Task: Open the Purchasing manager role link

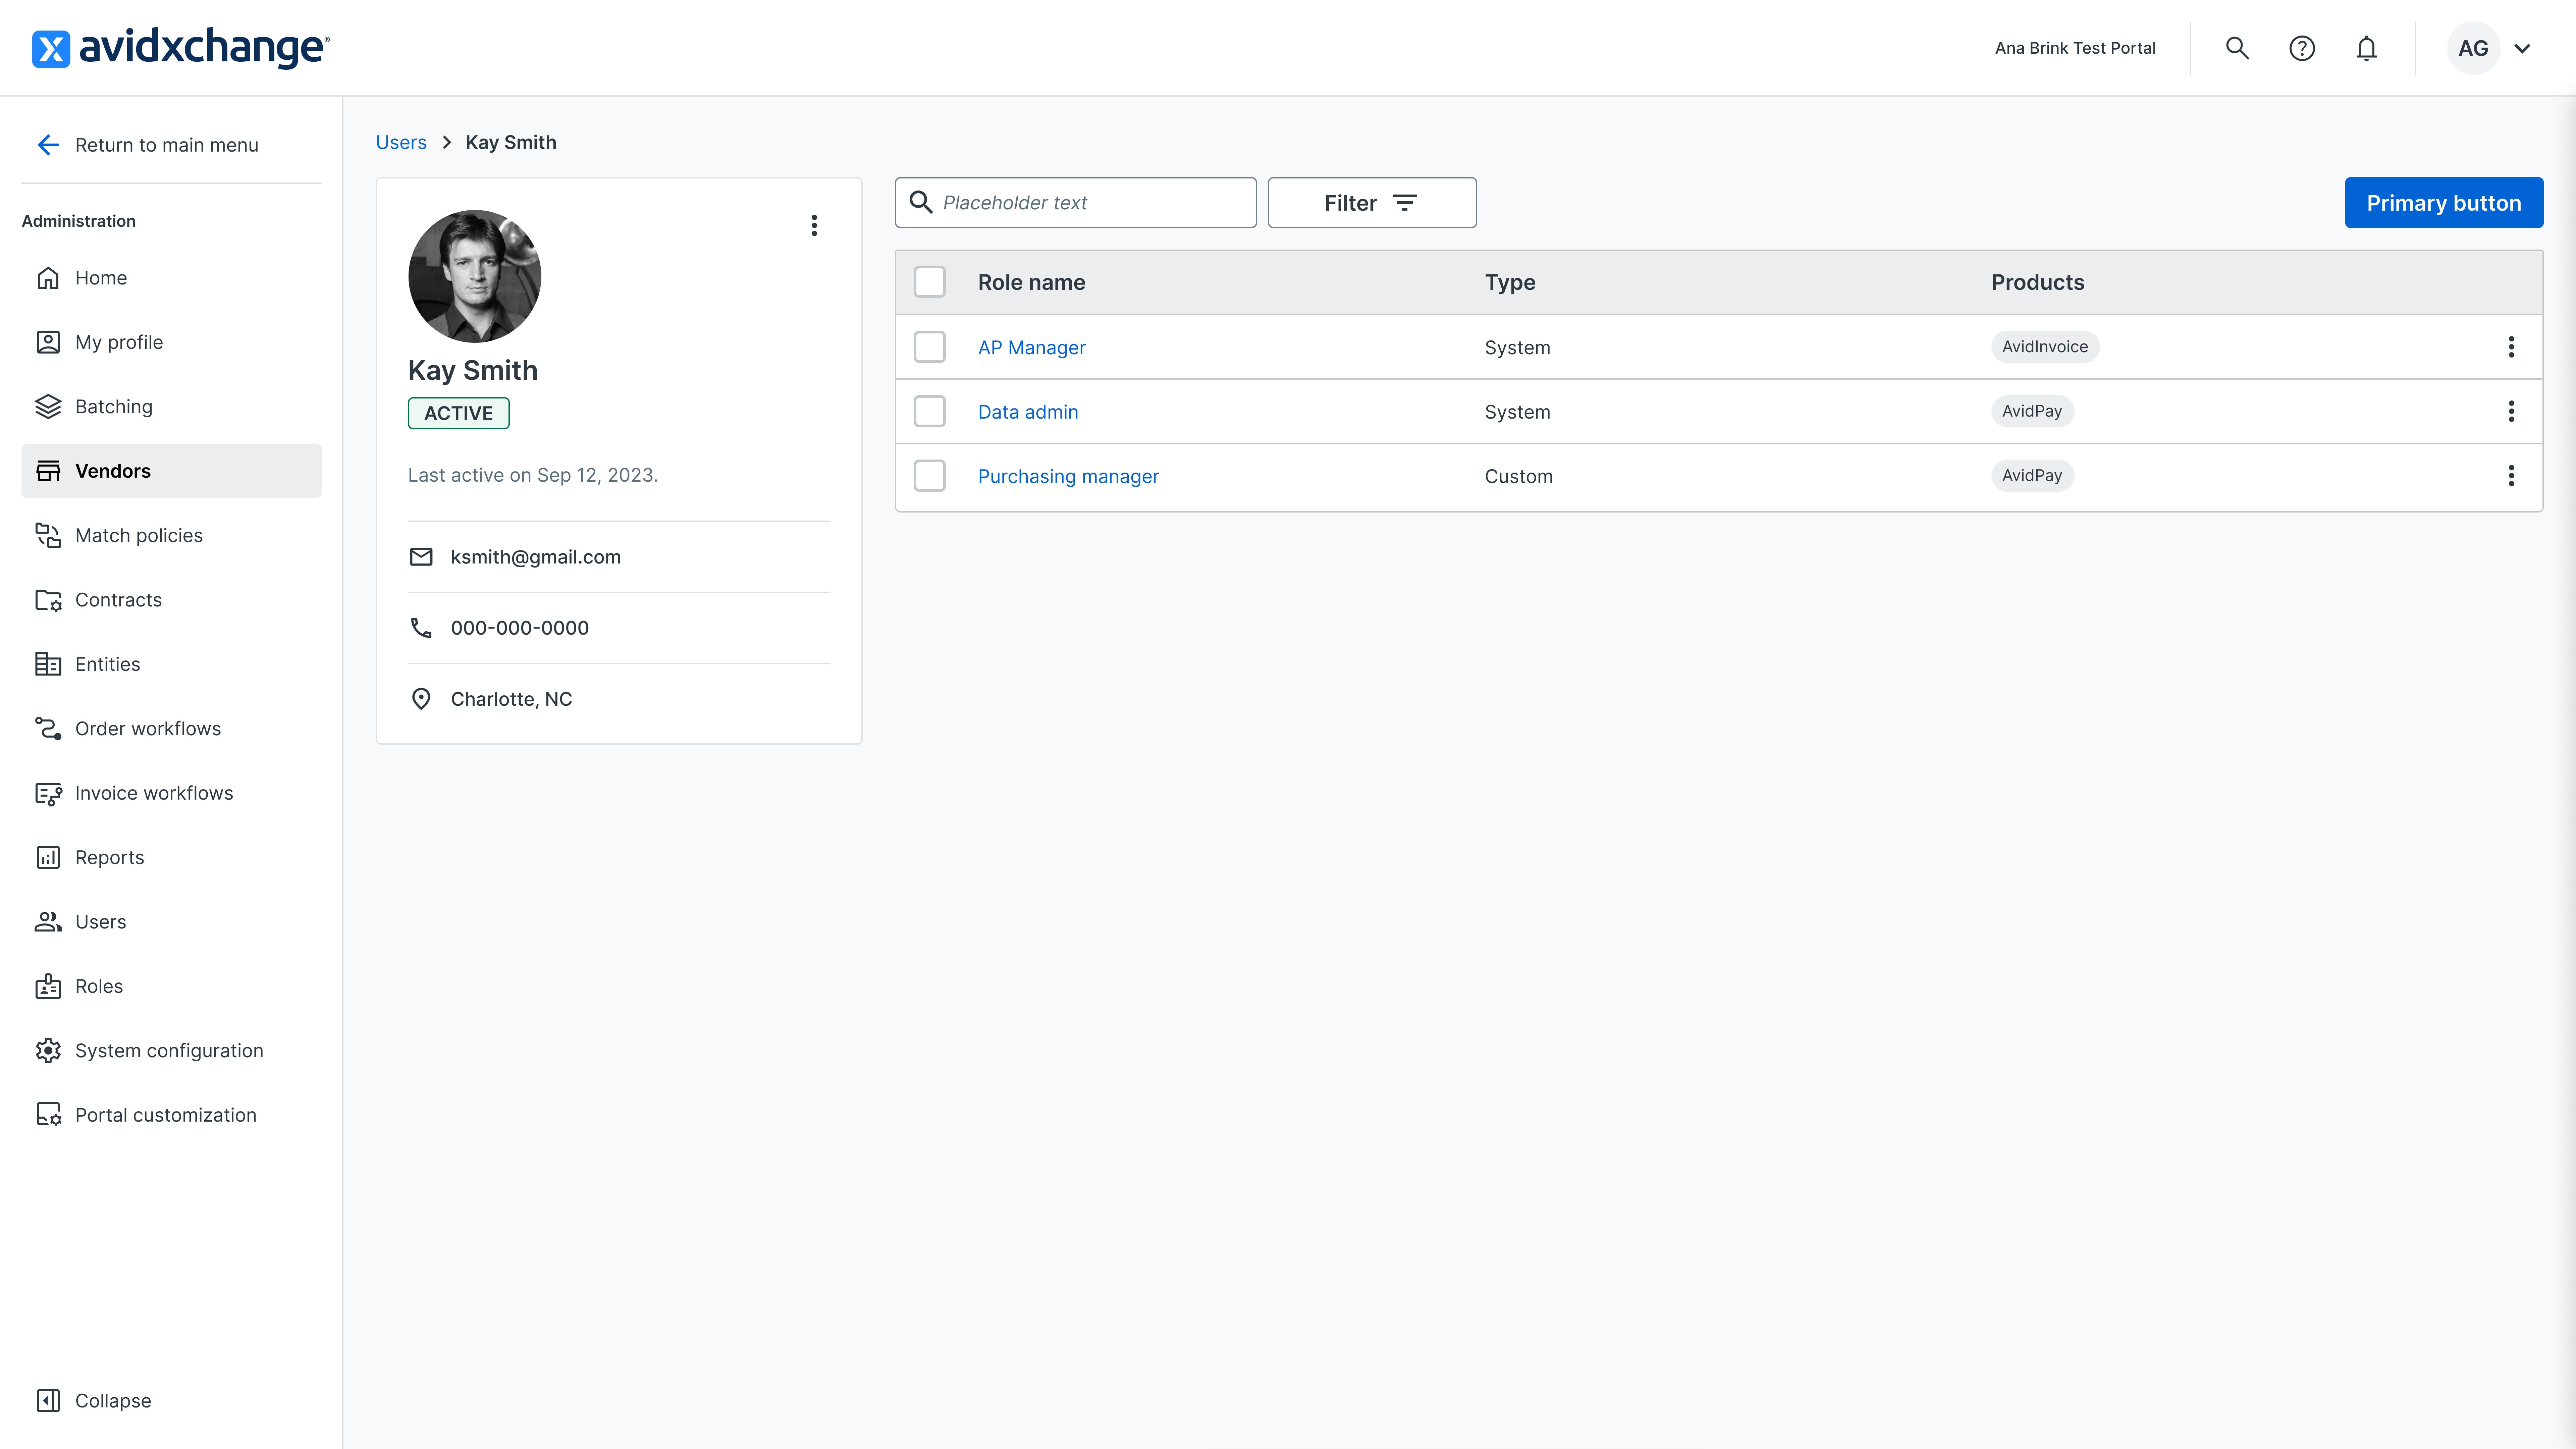Action: [1068, 477]
